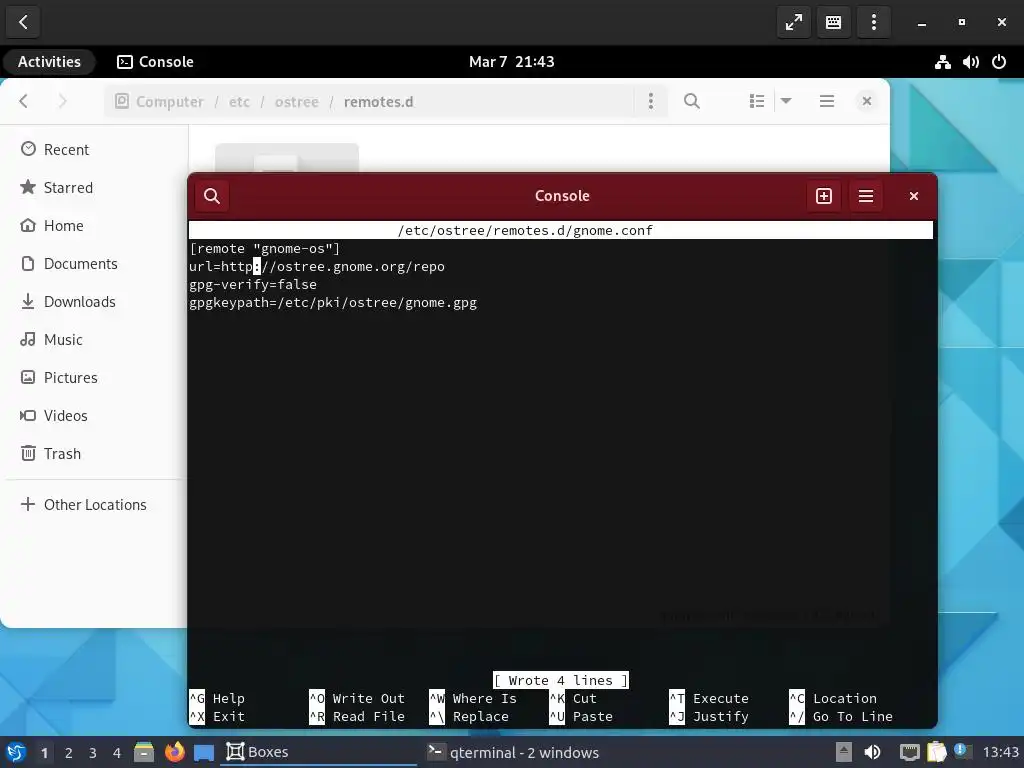This screenshot has width=1024, height=768.
Task: Open the power menu icon in the GNOME bar
Action: [999, 62]
